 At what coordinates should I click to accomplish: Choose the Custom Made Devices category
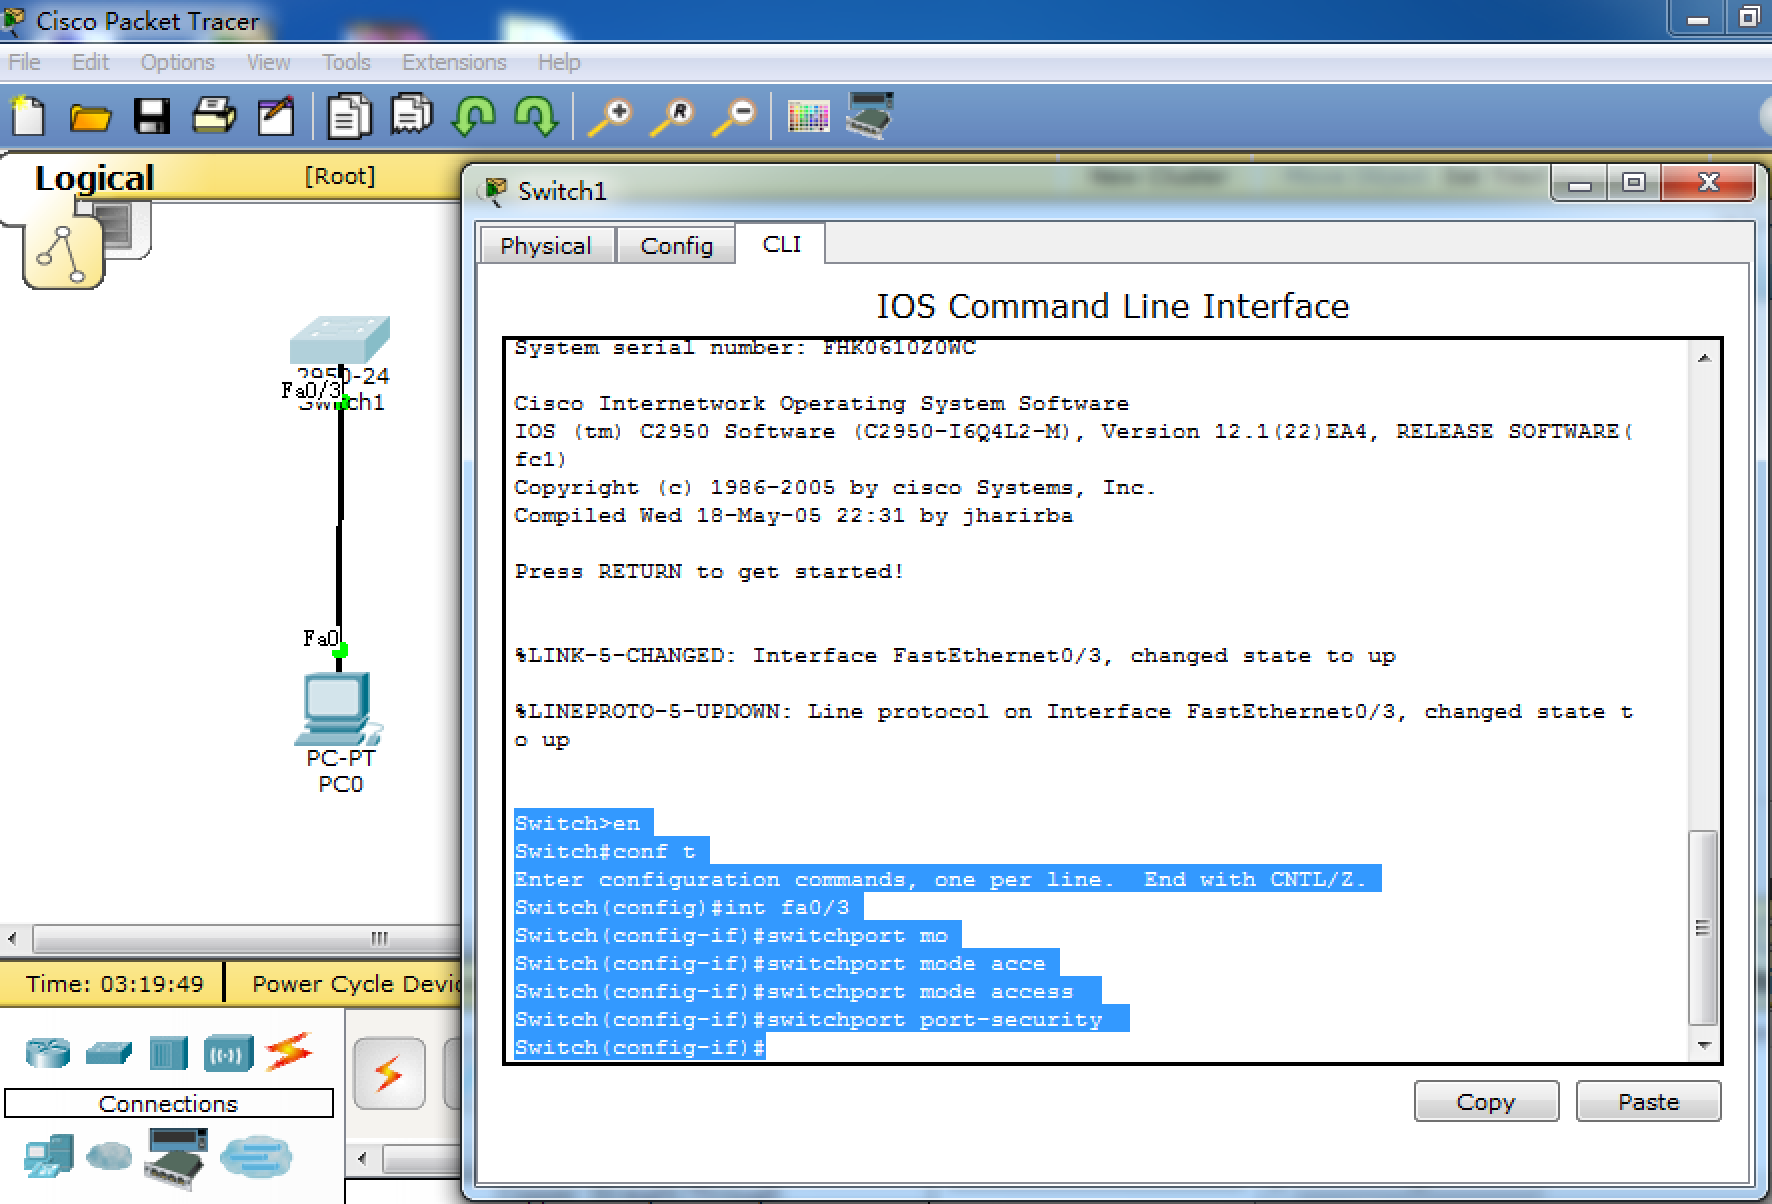176,1158
